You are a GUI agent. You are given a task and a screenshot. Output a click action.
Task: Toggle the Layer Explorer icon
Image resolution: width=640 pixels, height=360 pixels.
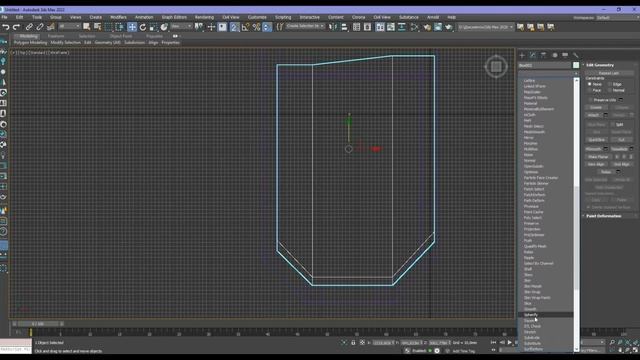(367, 27)
